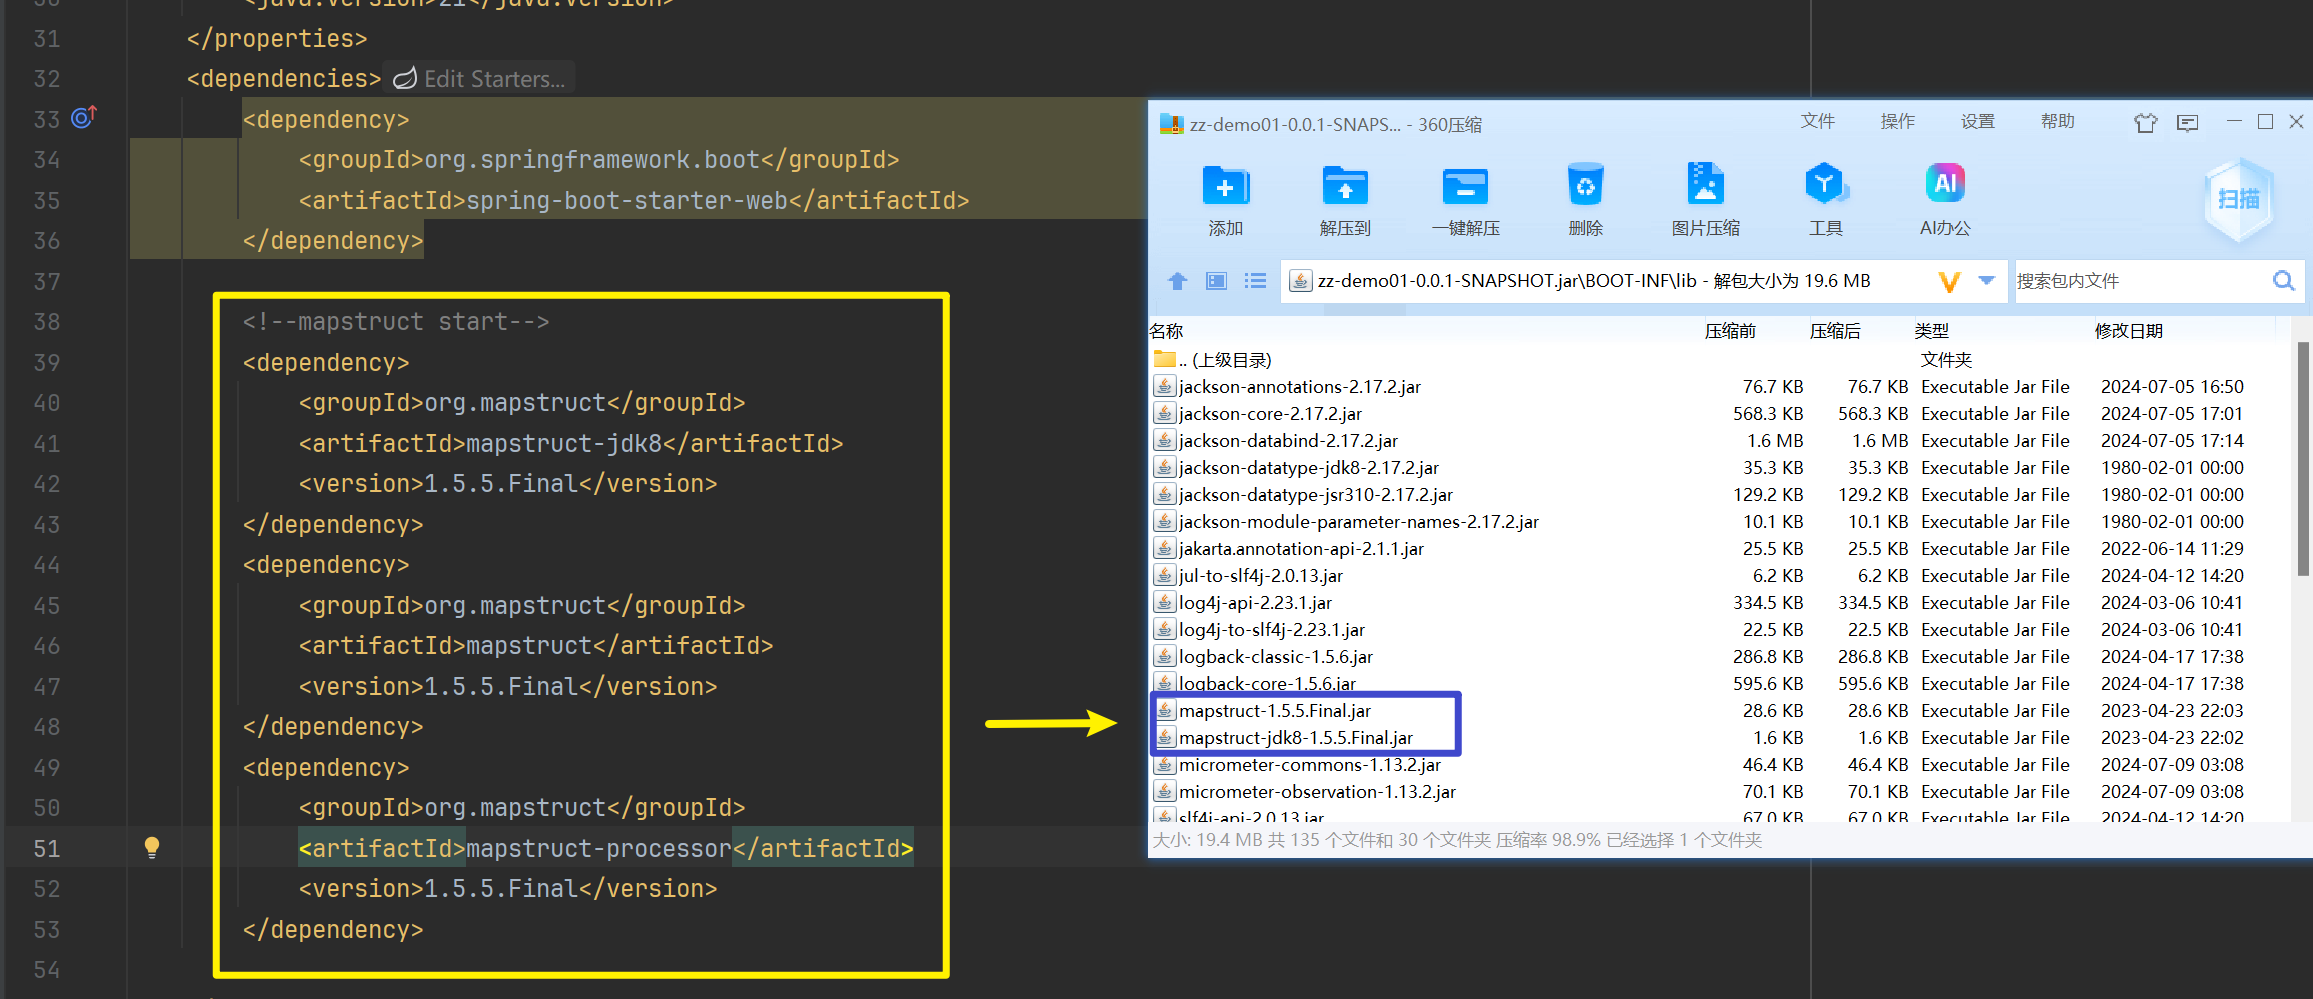Screen dimensions: 2313x999
Task: Open the 工具 (Tools) icon
Action: (1826, 196)
